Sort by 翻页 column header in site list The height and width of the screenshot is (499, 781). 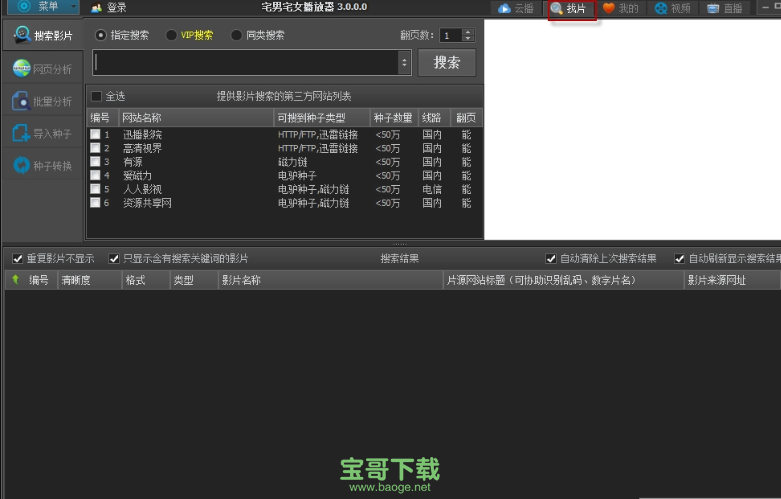pos(466,118)
